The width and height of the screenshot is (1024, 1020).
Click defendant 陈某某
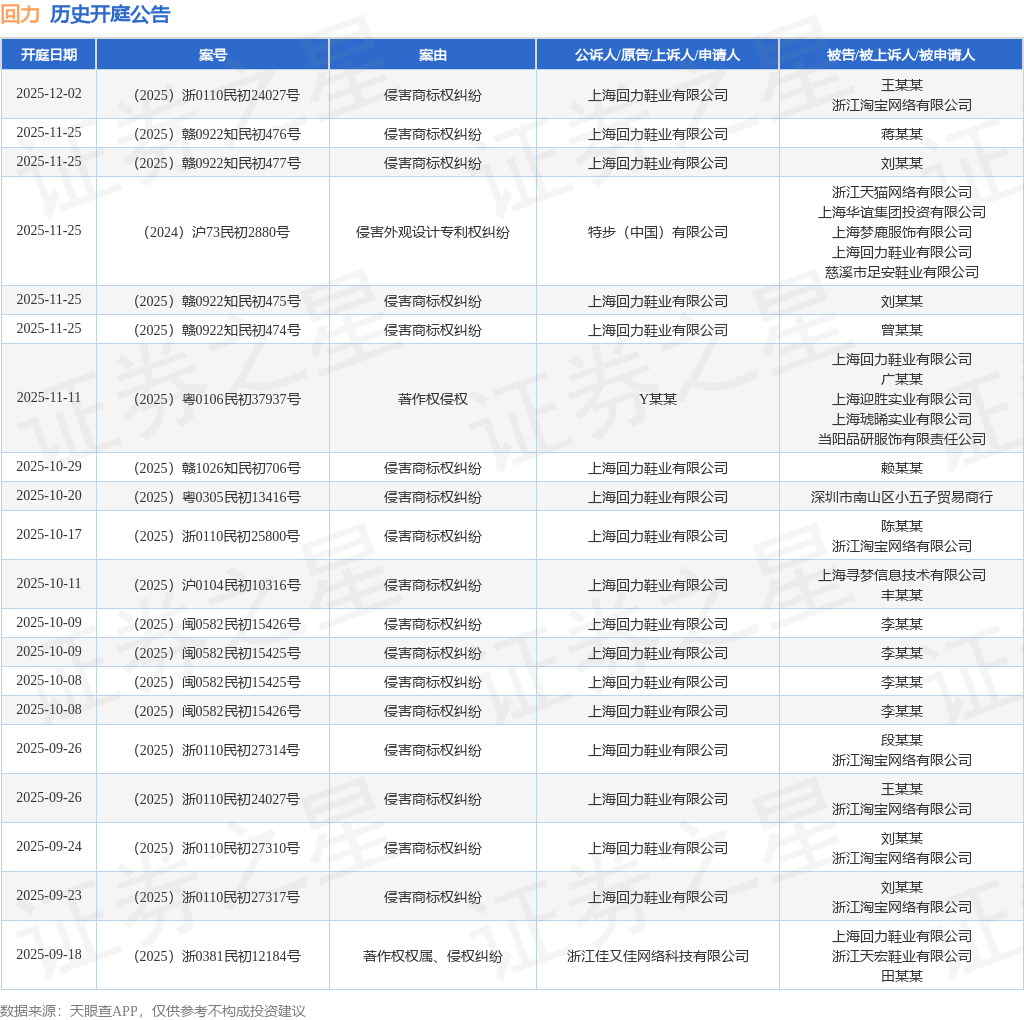[x=902, y=526]
